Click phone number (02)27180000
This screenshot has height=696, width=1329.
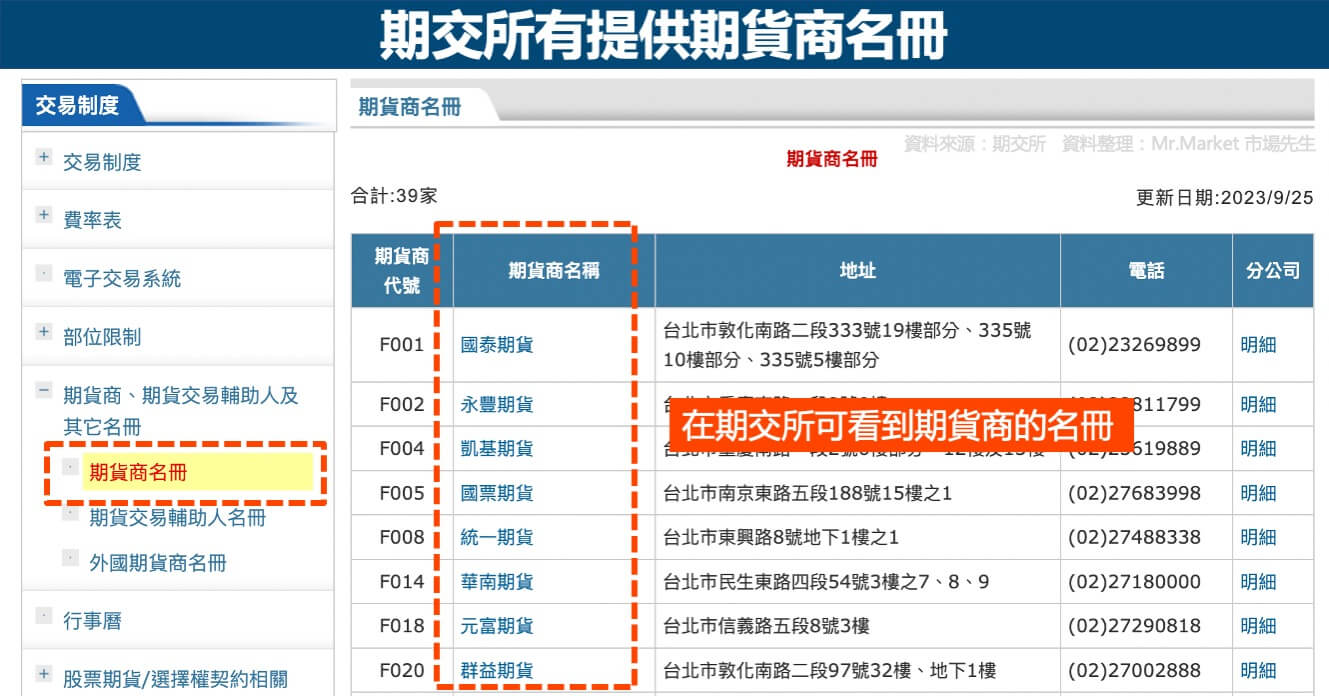(x=1134, y=582)
